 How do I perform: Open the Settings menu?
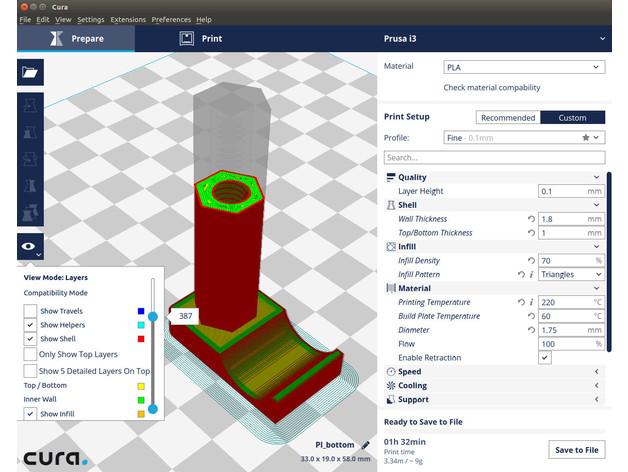[x=91, y=20]
